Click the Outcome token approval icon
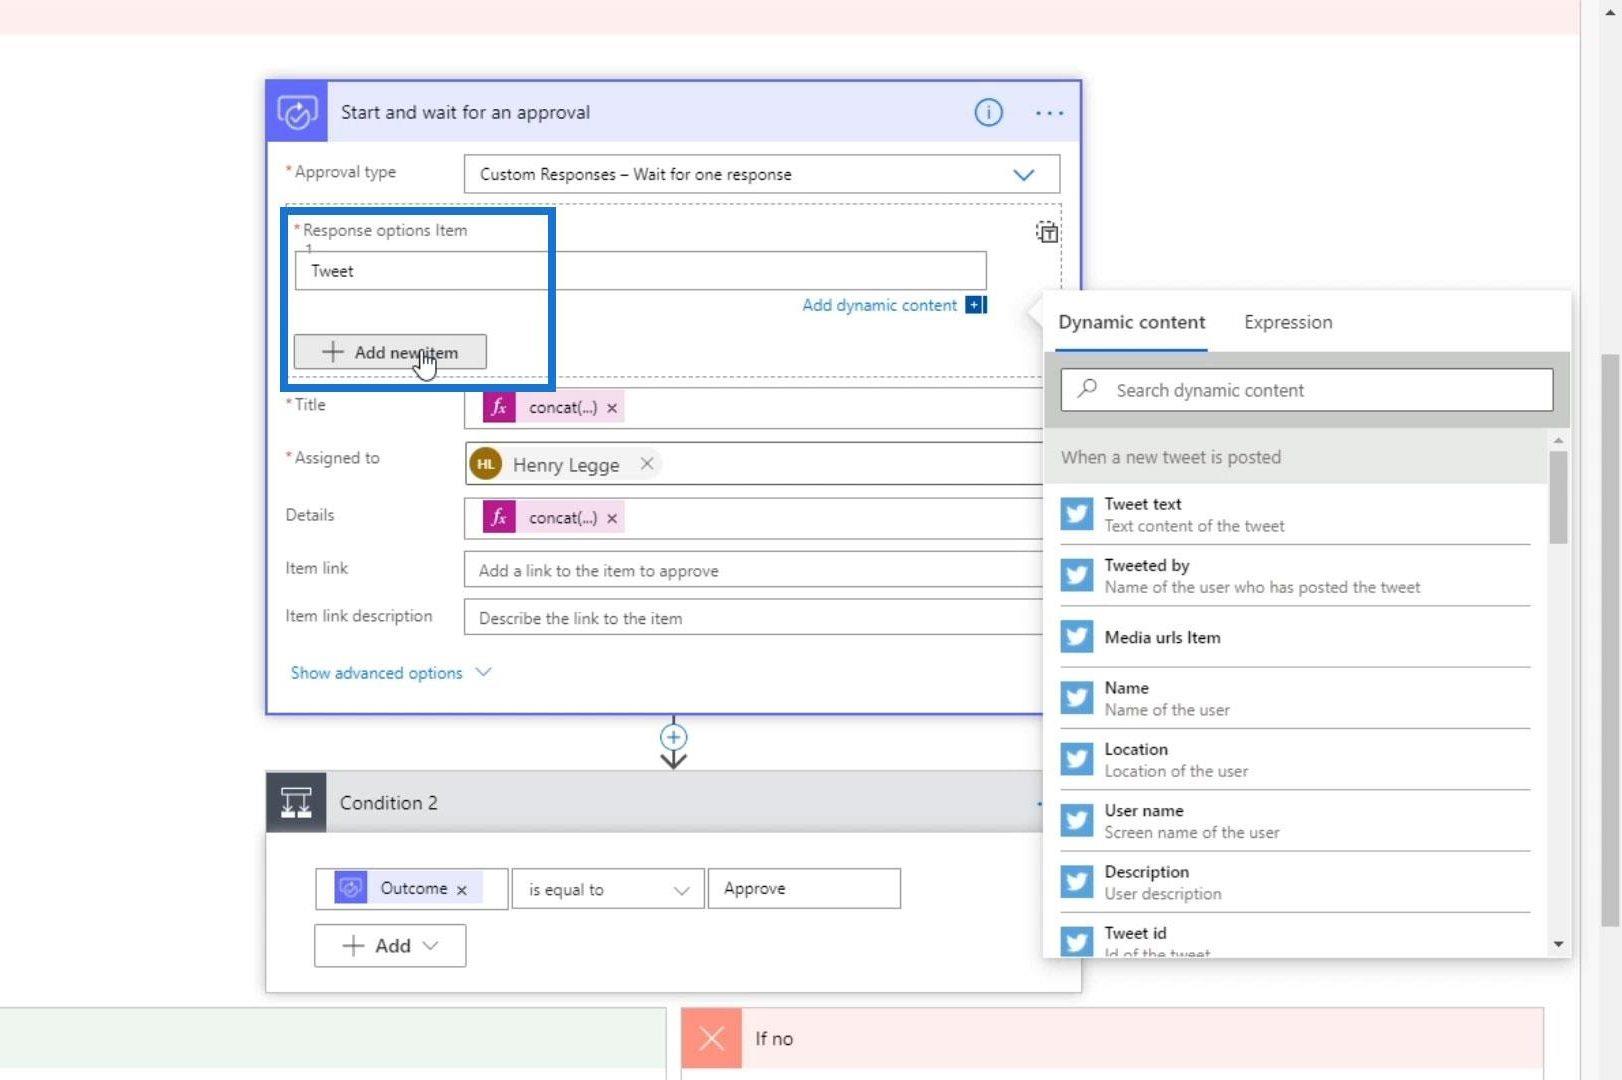Image resolution: width=1622 pixels, height=1080 pixels. click(350, 888)
